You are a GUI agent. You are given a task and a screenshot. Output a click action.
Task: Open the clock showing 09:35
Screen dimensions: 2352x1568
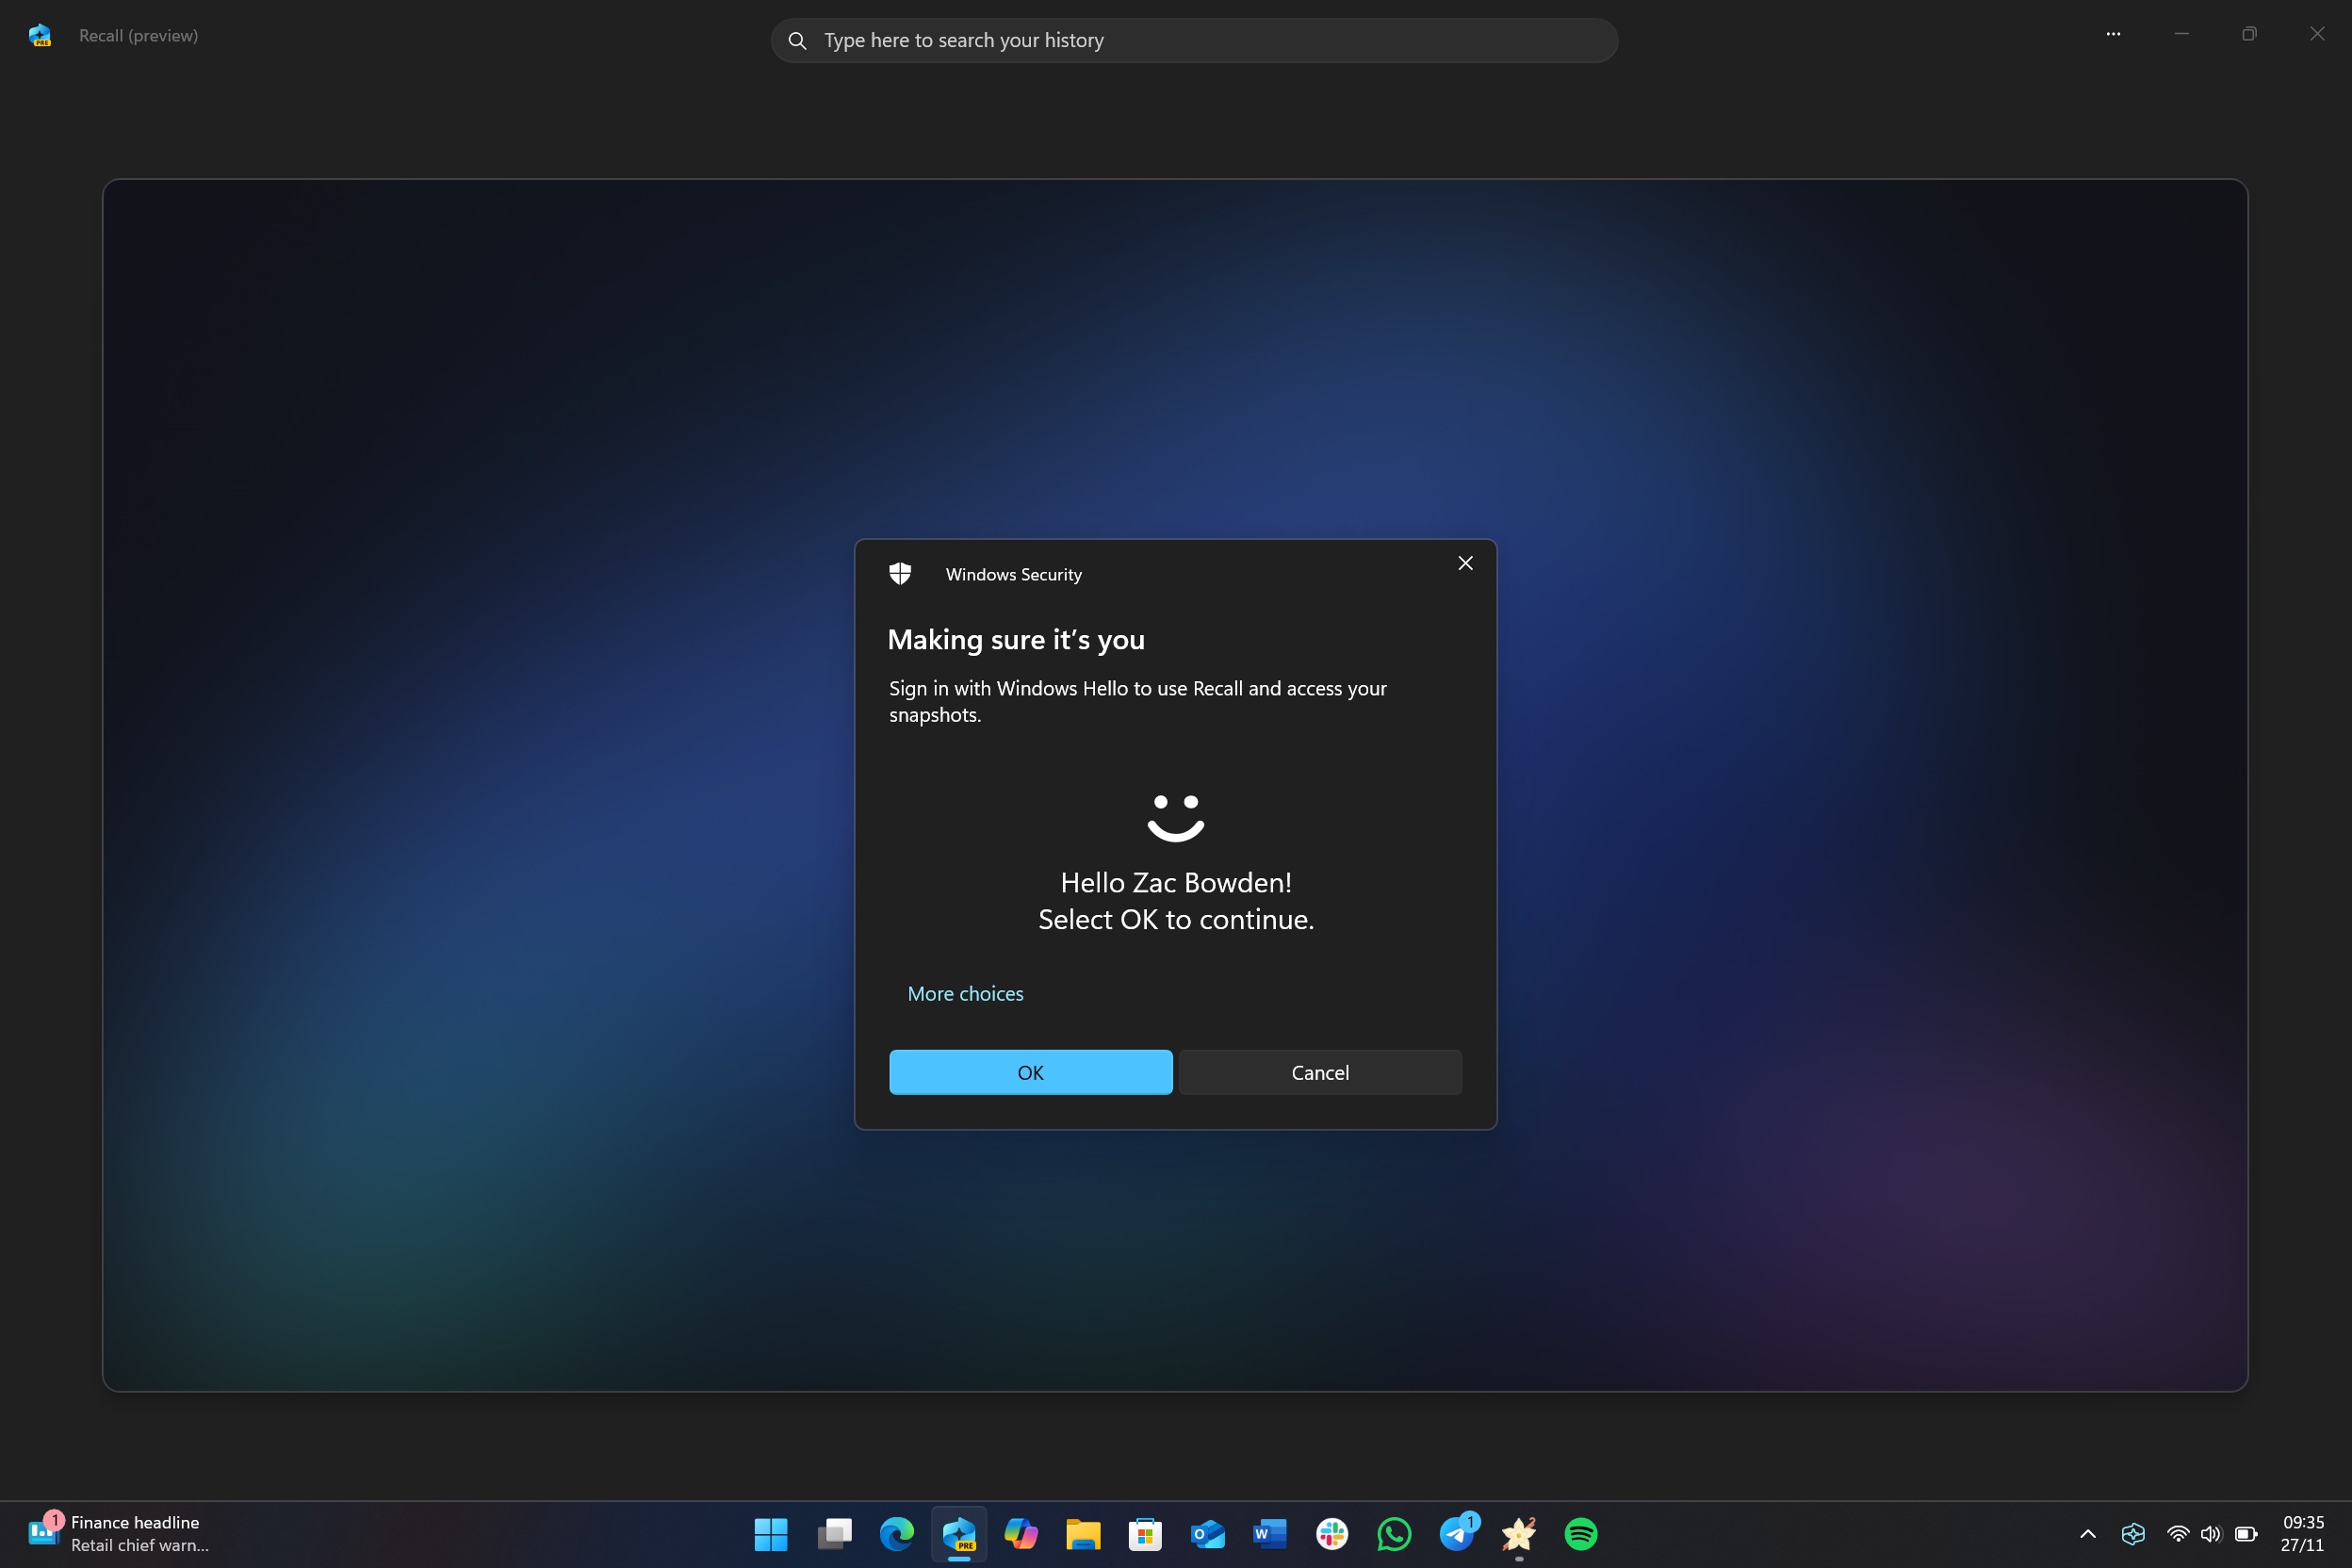click(x=2302, y=1533)
